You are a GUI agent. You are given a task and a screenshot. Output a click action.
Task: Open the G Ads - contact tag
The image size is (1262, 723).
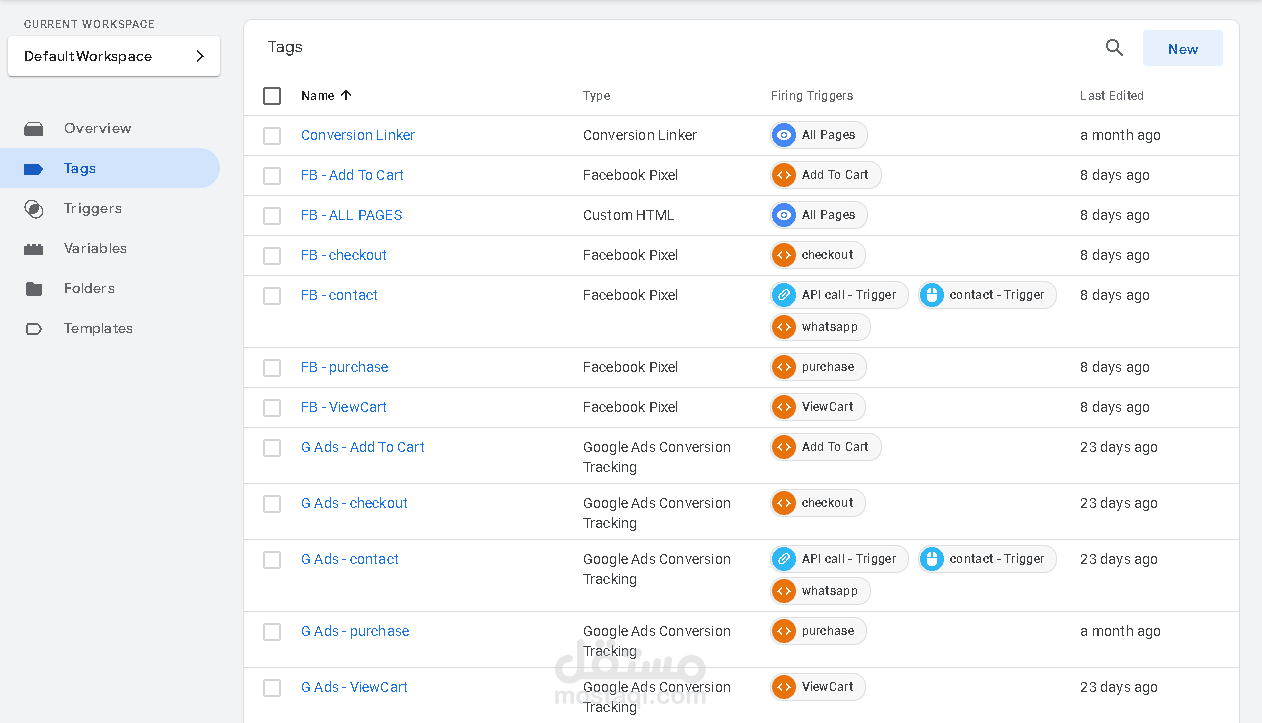tap(350, 559)
